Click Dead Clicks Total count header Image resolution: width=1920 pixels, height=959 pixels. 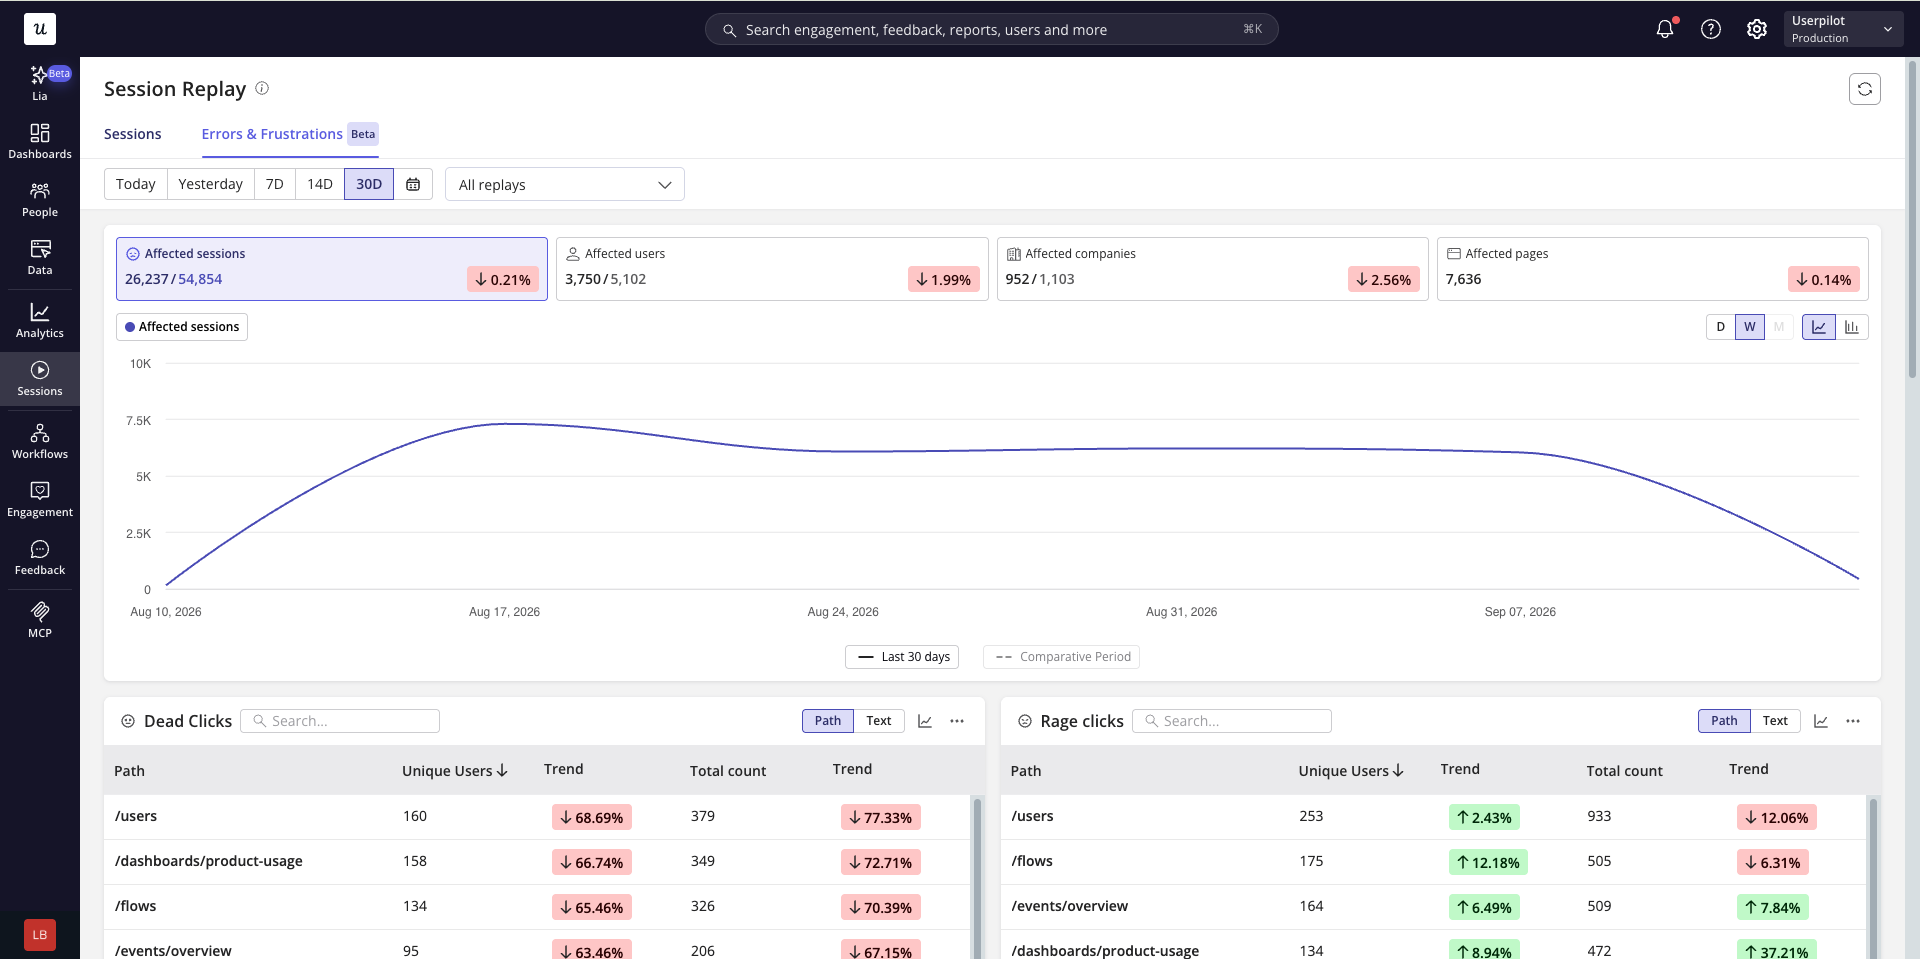pyautogui.click(x=728, y=771)
